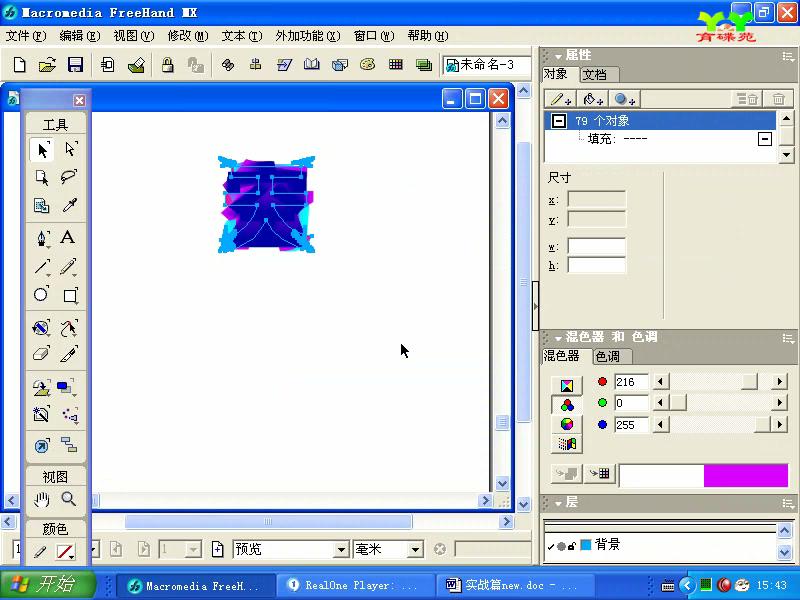The image size is (800, 600).
Task: Open the 外加功能 menu
Action: [308, 36]
